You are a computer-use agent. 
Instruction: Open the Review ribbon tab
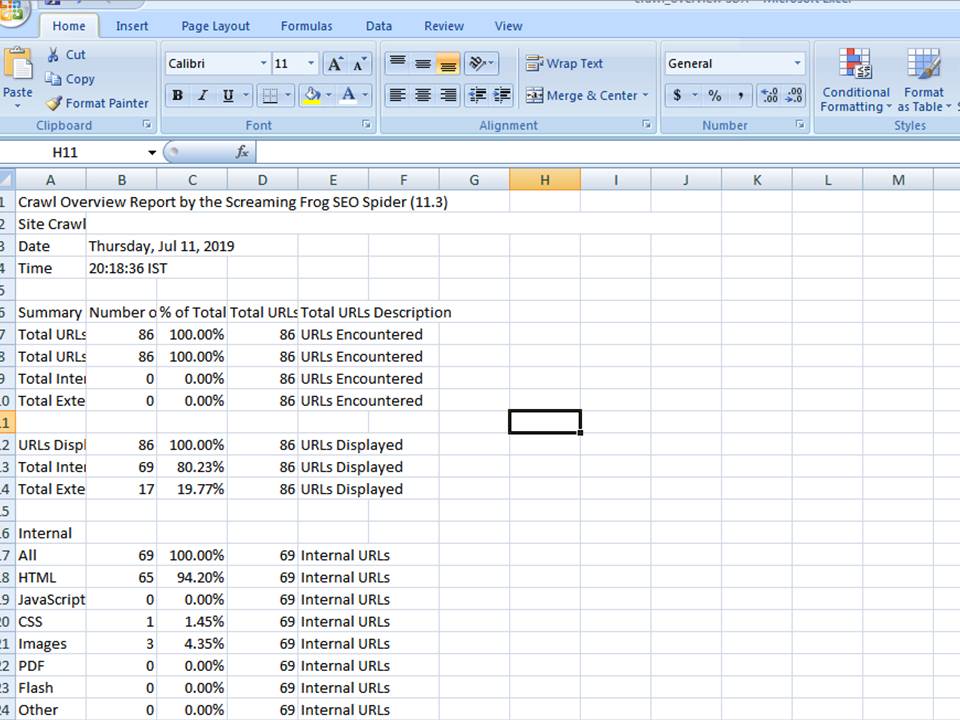443,26
